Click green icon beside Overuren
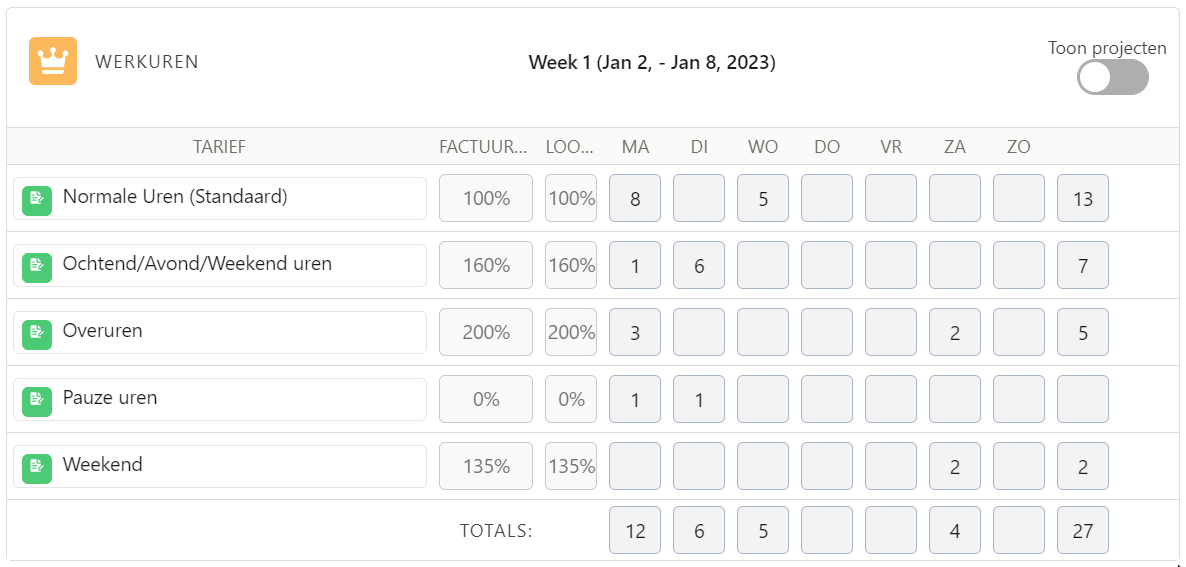This screenshot has height=567, width=1186. point(37,332)
